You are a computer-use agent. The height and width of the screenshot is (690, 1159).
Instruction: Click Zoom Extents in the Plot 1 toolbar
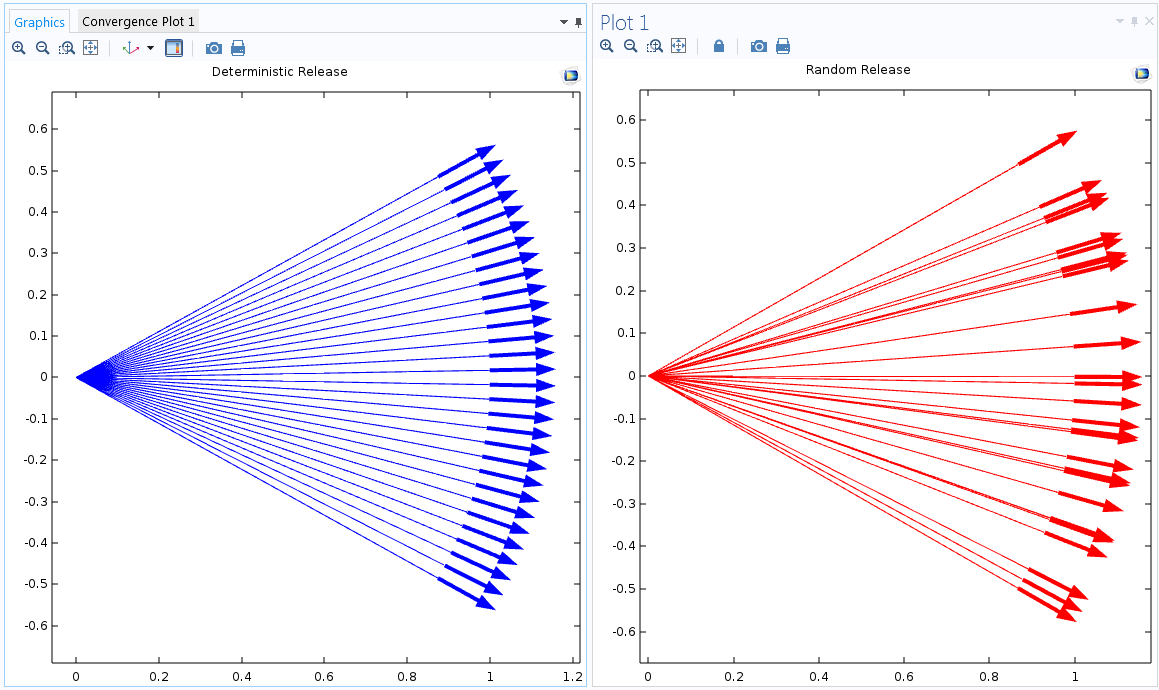pos(678,46)
